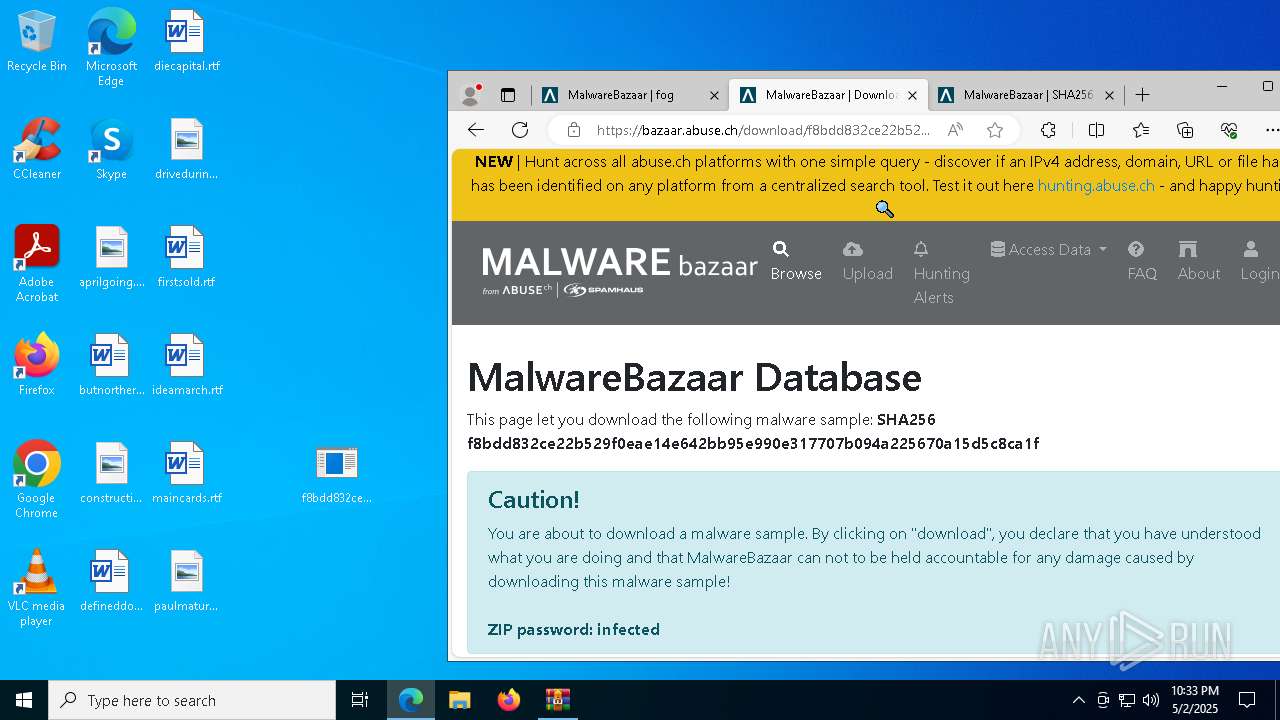
Task: Open Browser essentials heart icon
Action: coord(1229,130)
